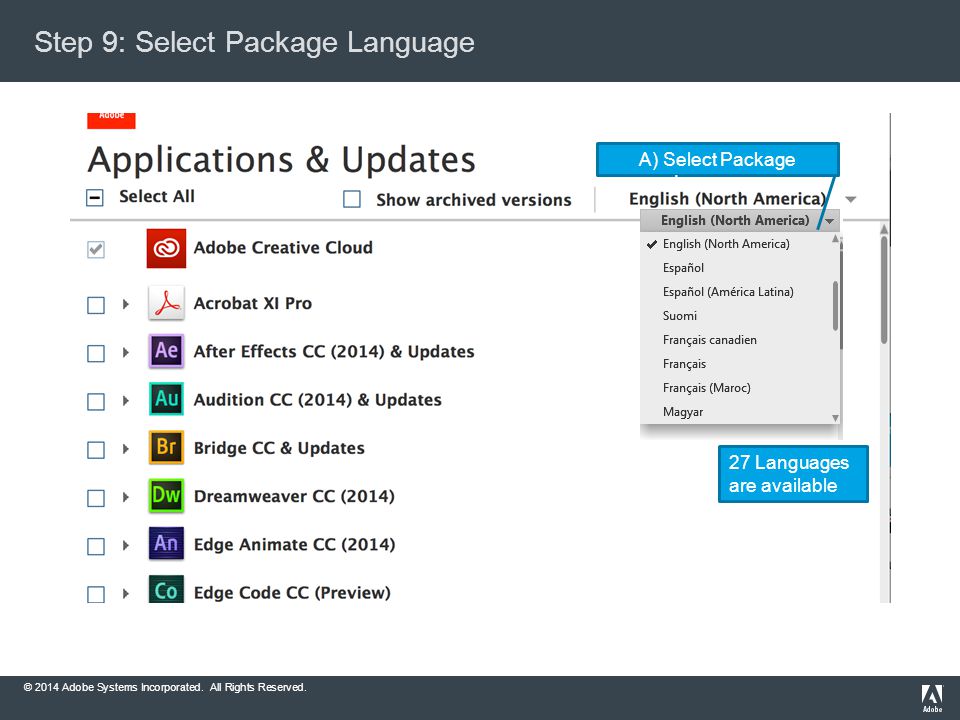Screen dimensions: 960x720
Task: Click the Bridge CC & Updates label
Action: tap(279, 448)
